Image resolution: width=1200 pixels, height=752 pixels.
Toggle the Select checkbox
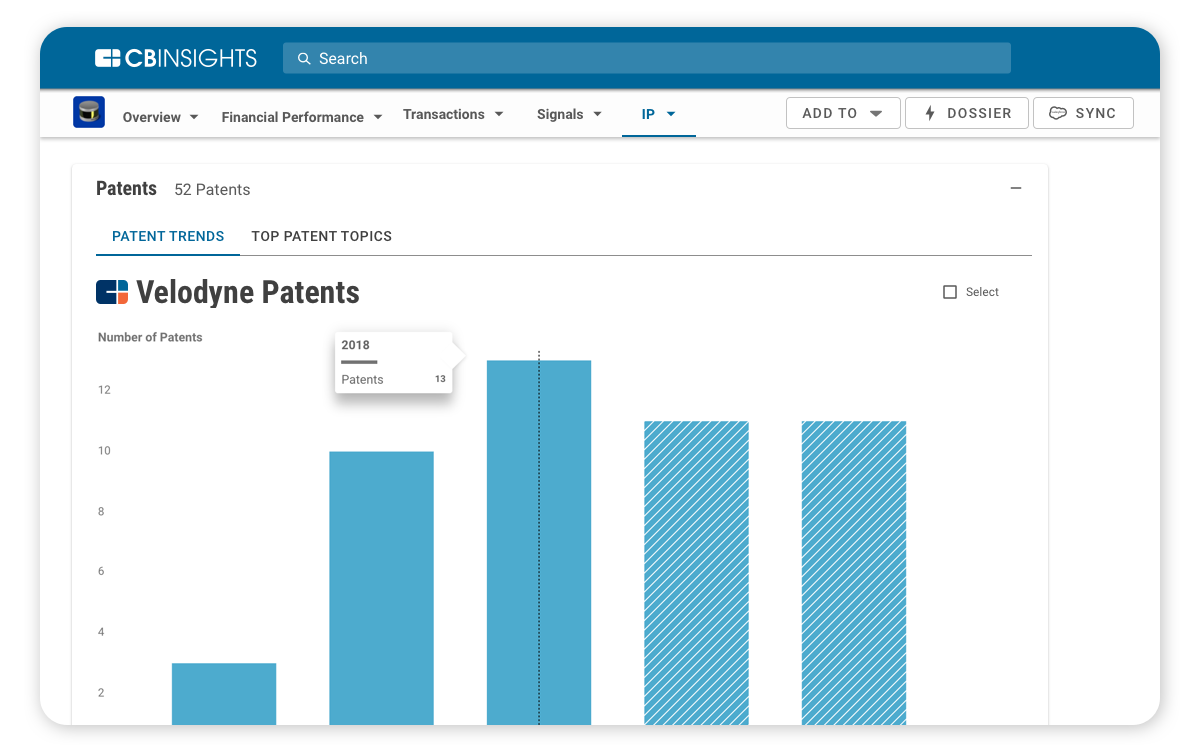[x=950, y=292]
